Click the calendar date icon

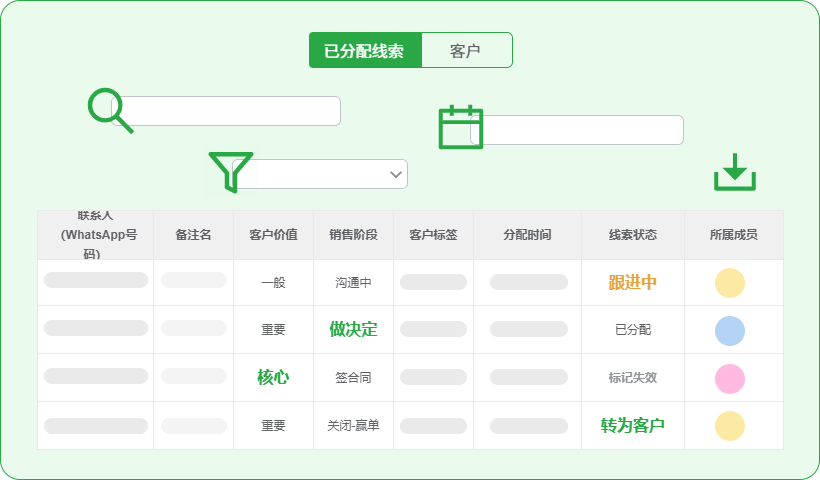point(461,127)
